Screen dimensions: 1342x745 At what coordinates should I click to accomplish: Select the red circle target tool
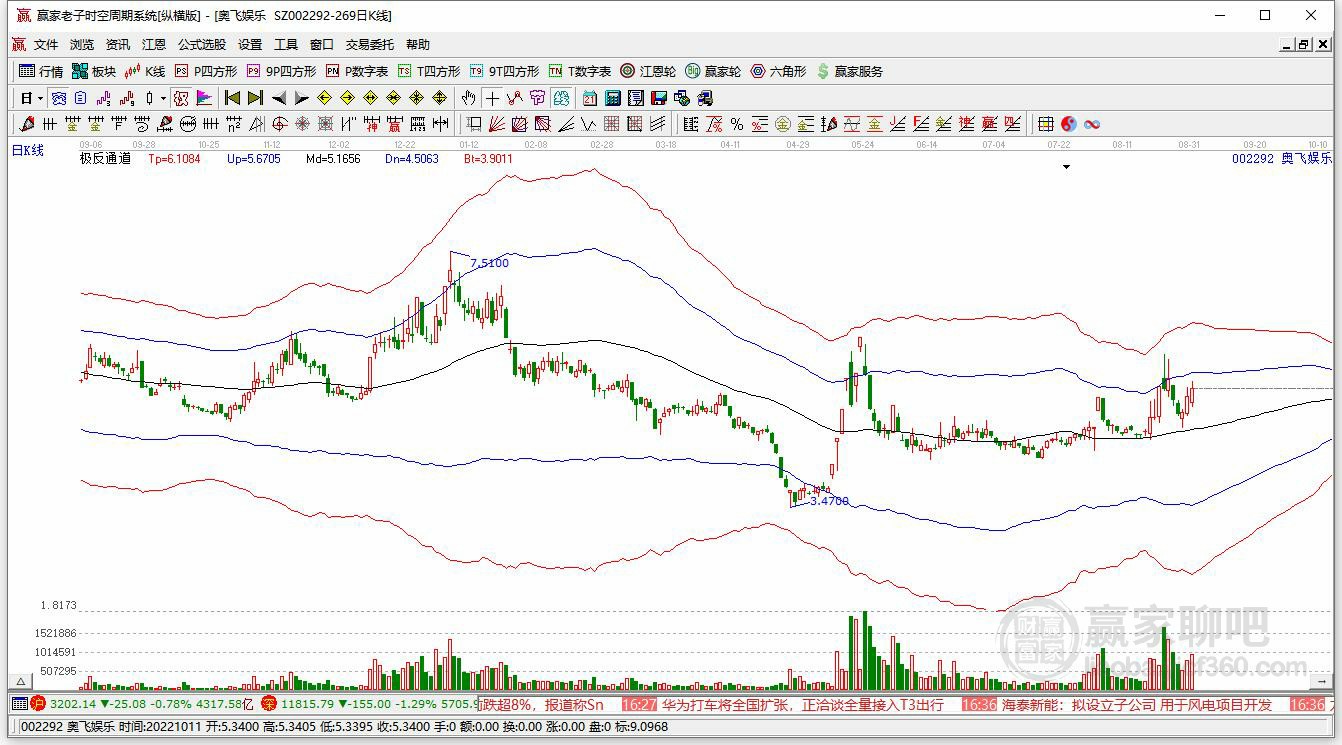click(x=279, y=124)
